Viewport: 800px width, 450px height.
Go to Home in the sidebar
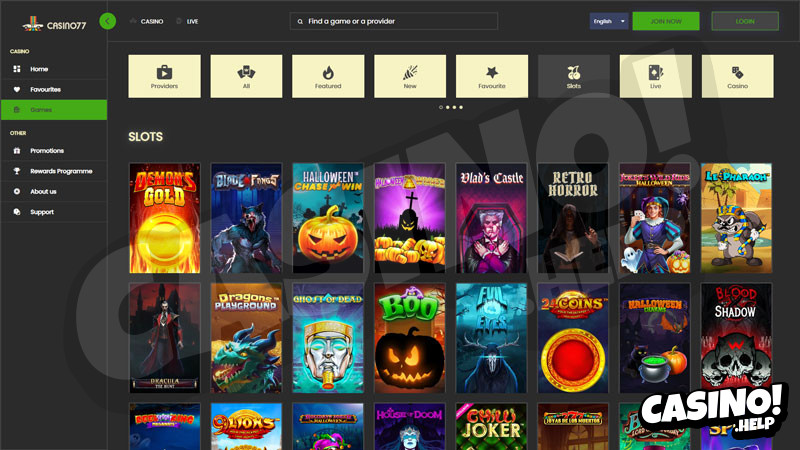pos(54,69)
